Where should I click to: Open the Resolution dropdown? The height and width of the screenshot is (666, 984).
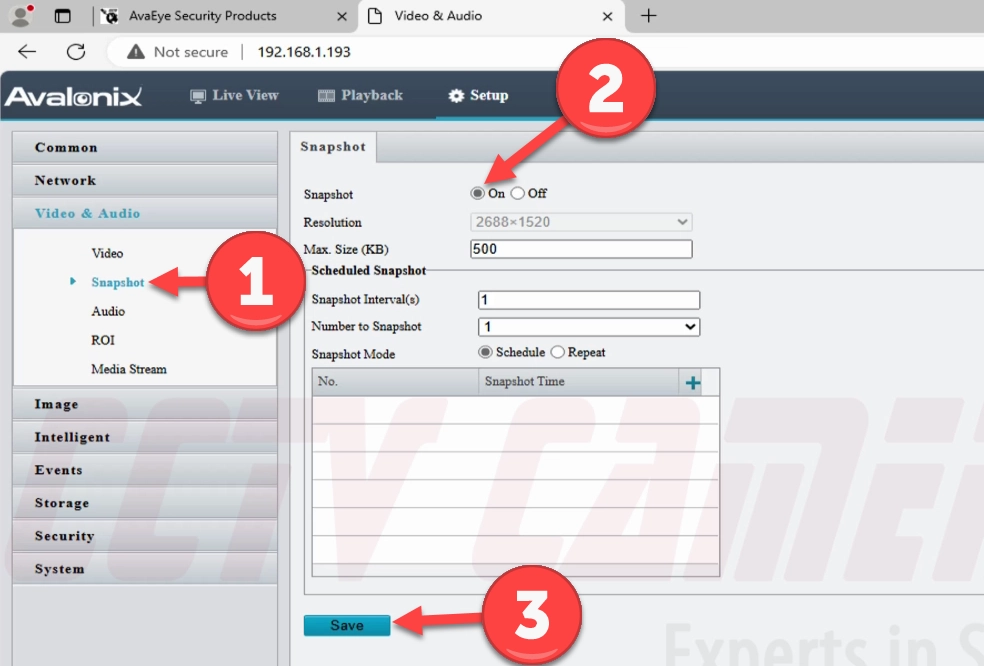[581, 222]
